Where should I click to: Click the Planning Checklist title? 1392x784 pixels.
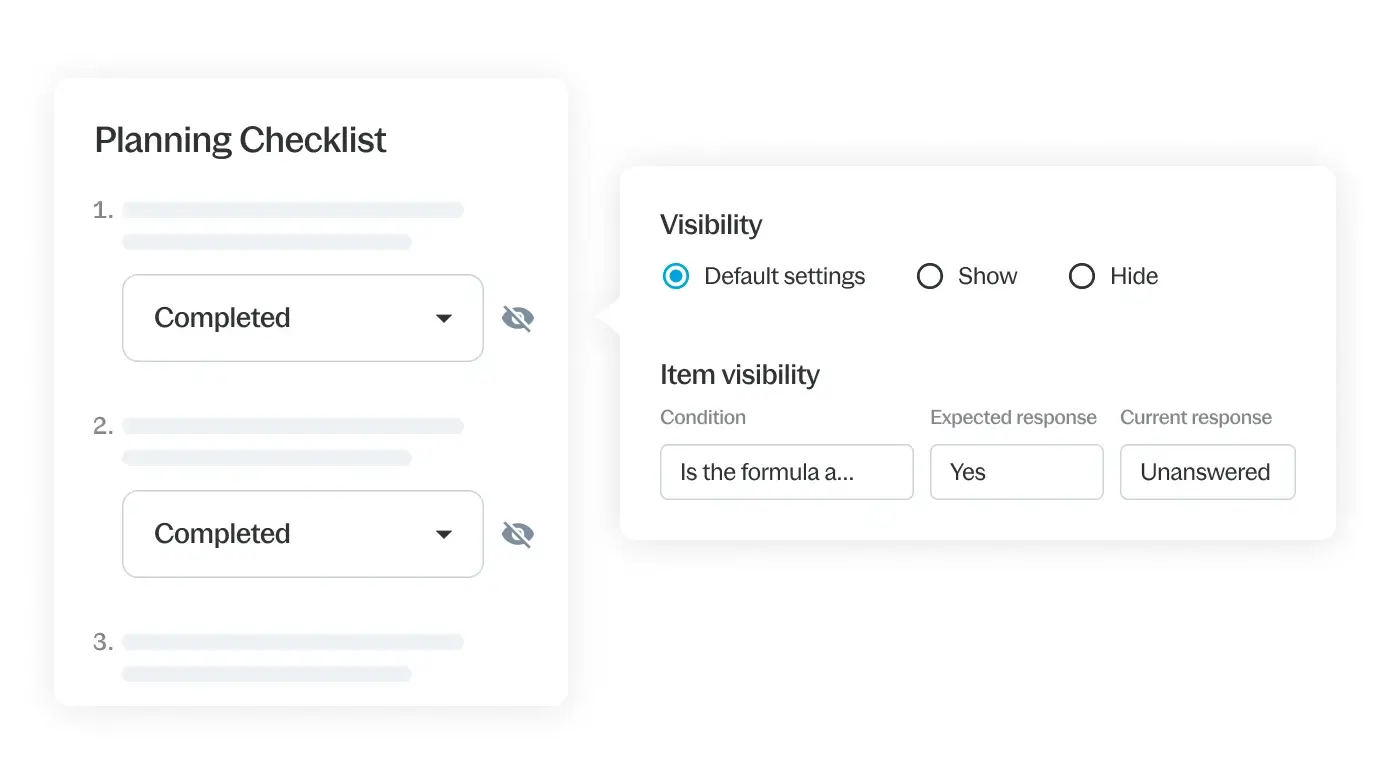point(240,140)
